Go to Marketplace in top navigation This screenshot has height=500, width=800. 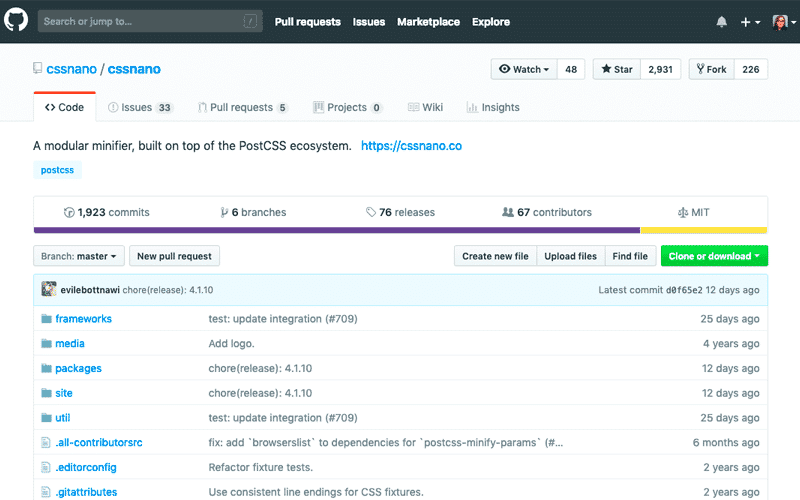(428, 22)
